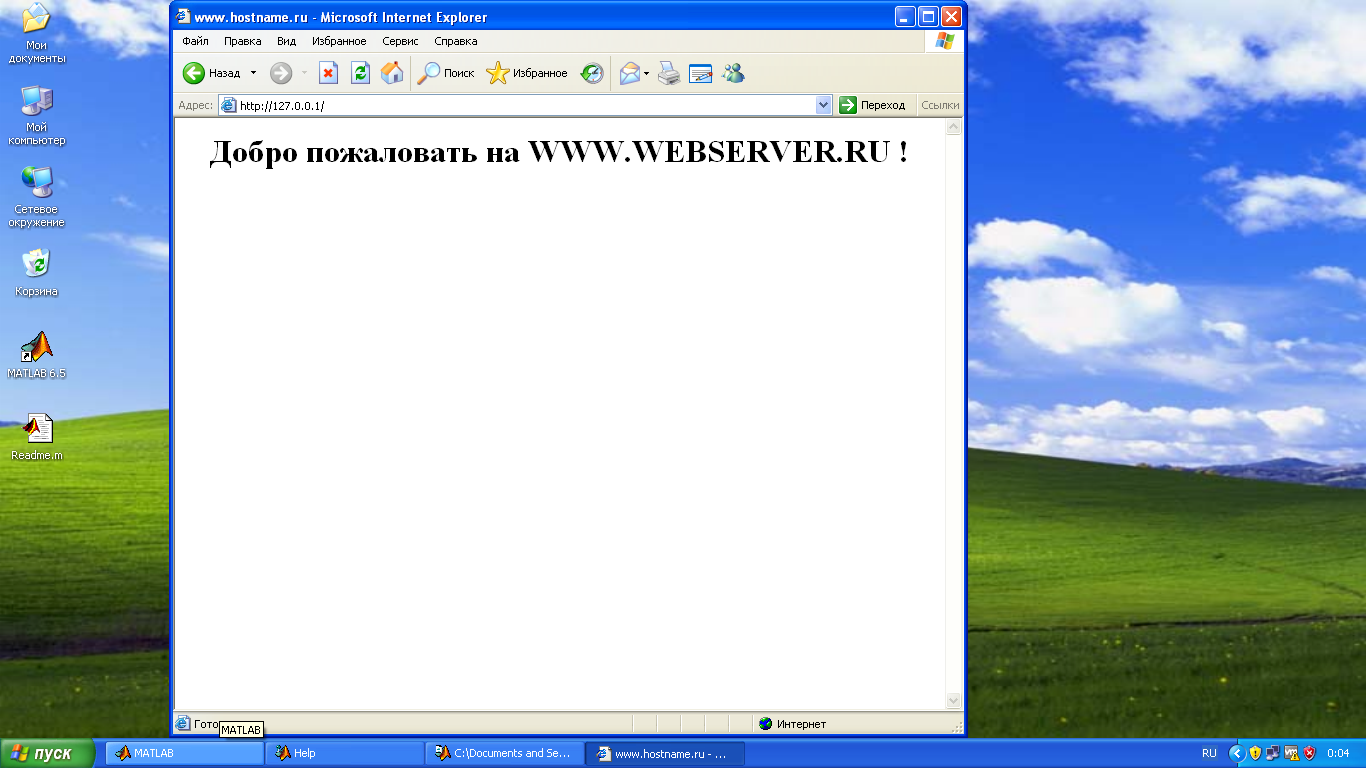
Task: Stop page loading with red X icon
Action: click(x=328, y=73)
